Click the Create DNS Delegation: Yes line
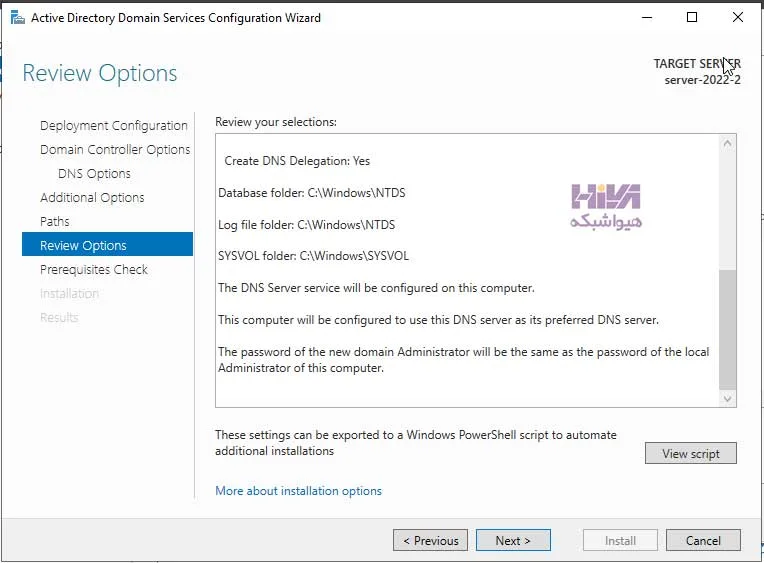Screen dimensions: 764x563 (x=297, y=161)
